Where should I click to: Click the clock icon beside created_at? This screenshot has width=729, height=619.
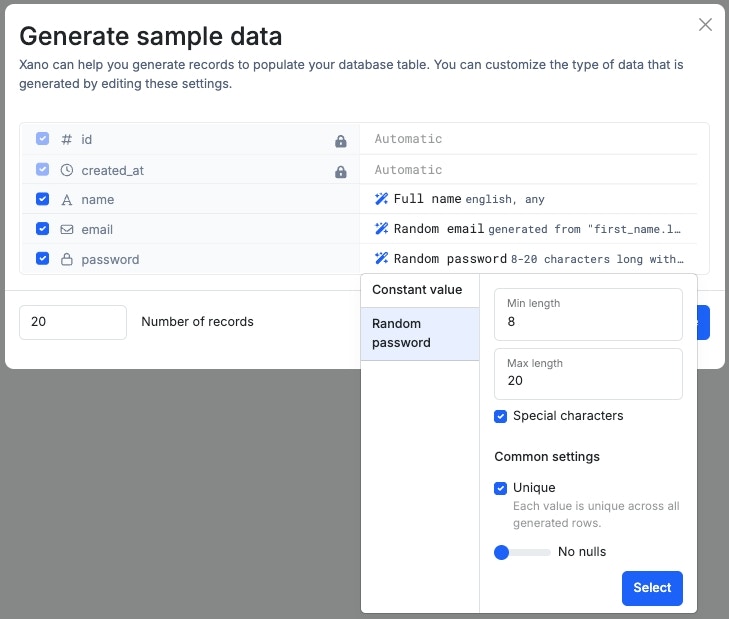pos(67,170)
